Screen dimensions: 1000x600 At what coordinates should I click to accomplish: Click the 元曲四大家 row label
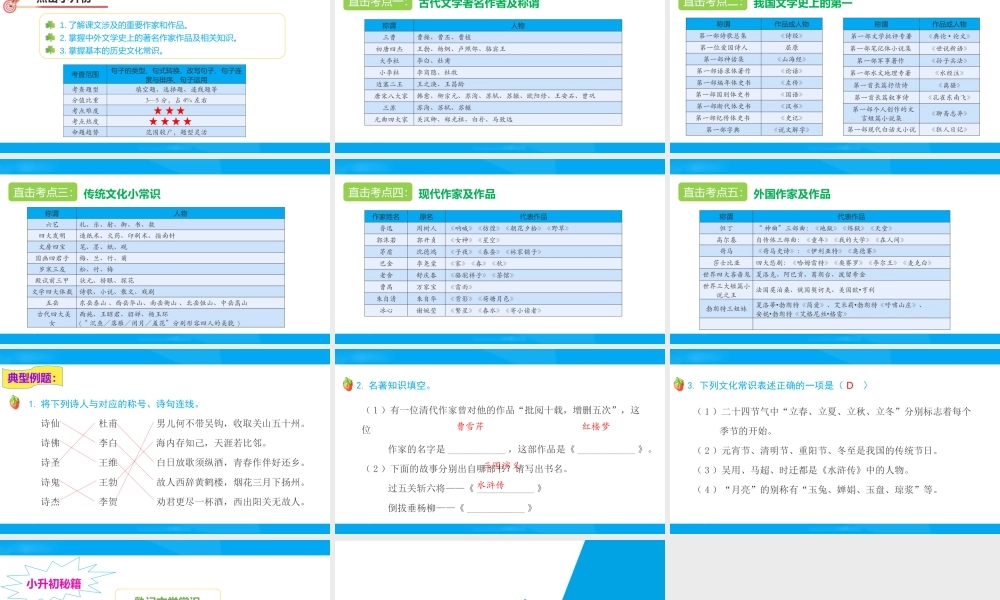390,119
